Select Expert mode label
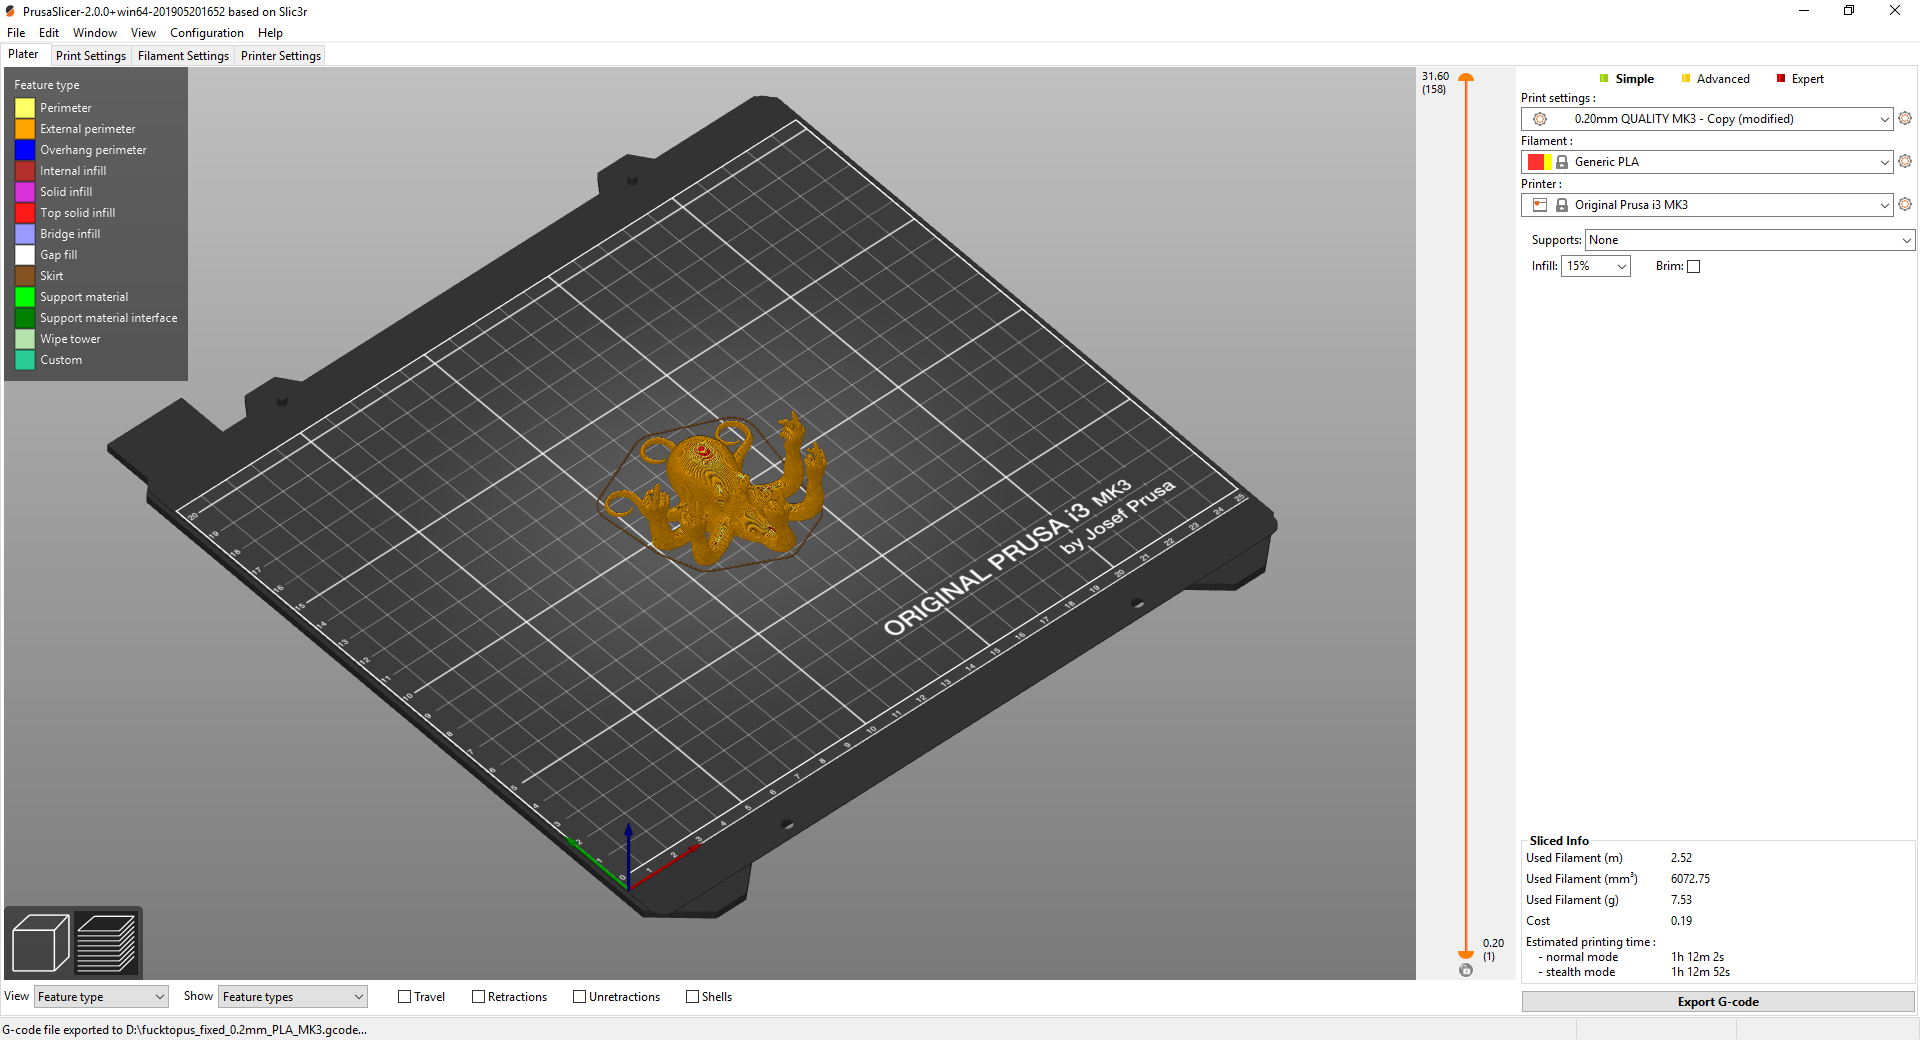The height and width of the screenshot is (1040, 1920). tap(1808, 79)
